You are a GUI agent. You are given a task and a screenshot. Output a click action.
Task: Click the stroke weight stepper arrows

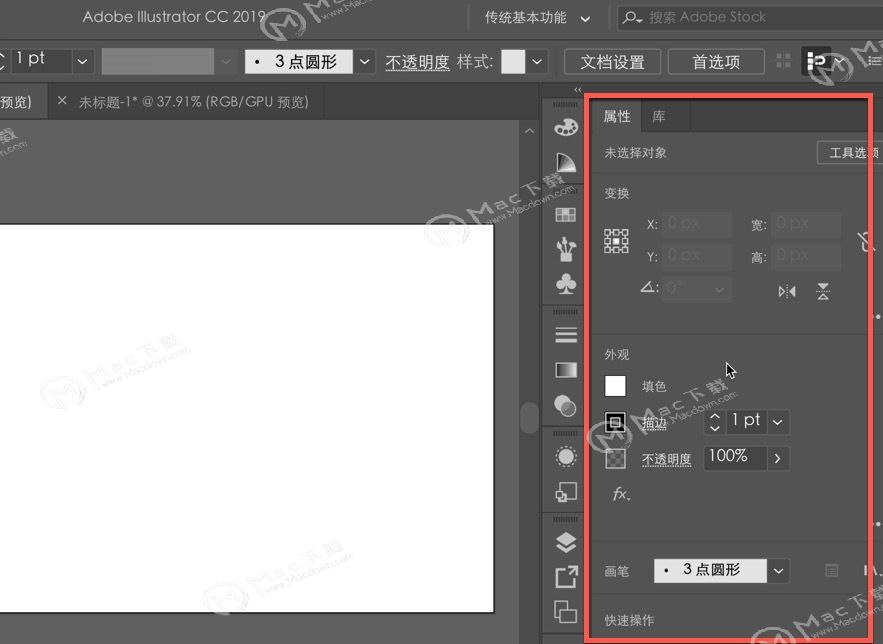coord(715,422)
